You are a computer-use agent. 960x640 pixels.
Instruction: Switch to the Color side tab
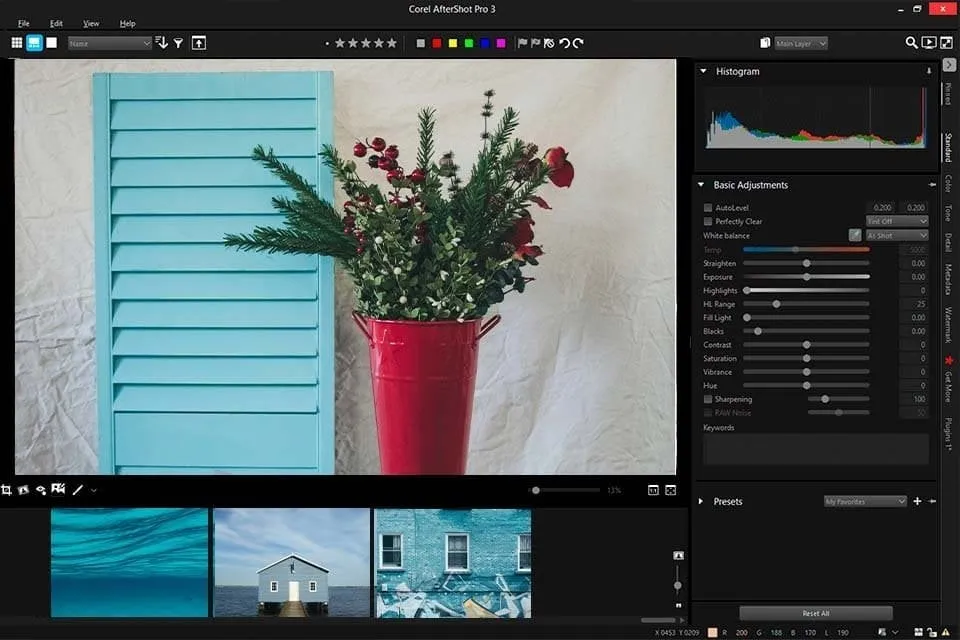(948, 184)
